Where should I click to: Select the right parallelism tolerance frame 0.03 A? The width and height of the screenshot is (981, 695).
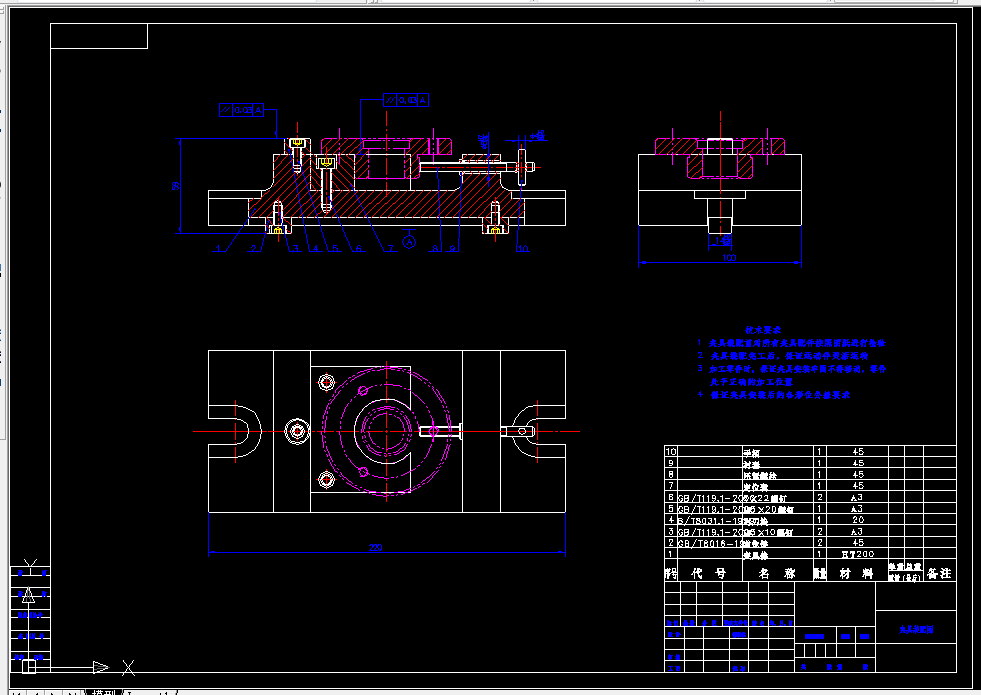pyautogui.click(x=406, y=100)
